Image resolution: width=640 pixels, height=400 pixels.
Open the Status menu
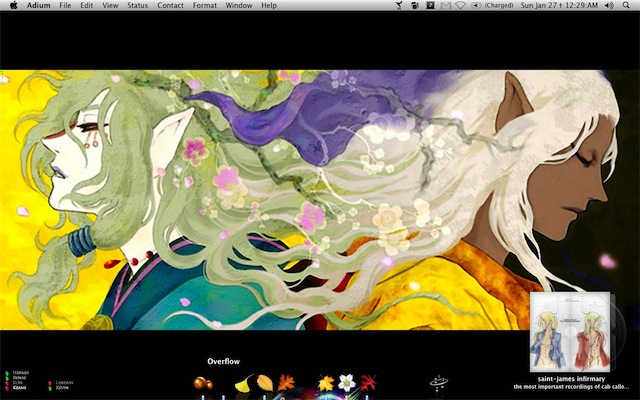[138, 5]
